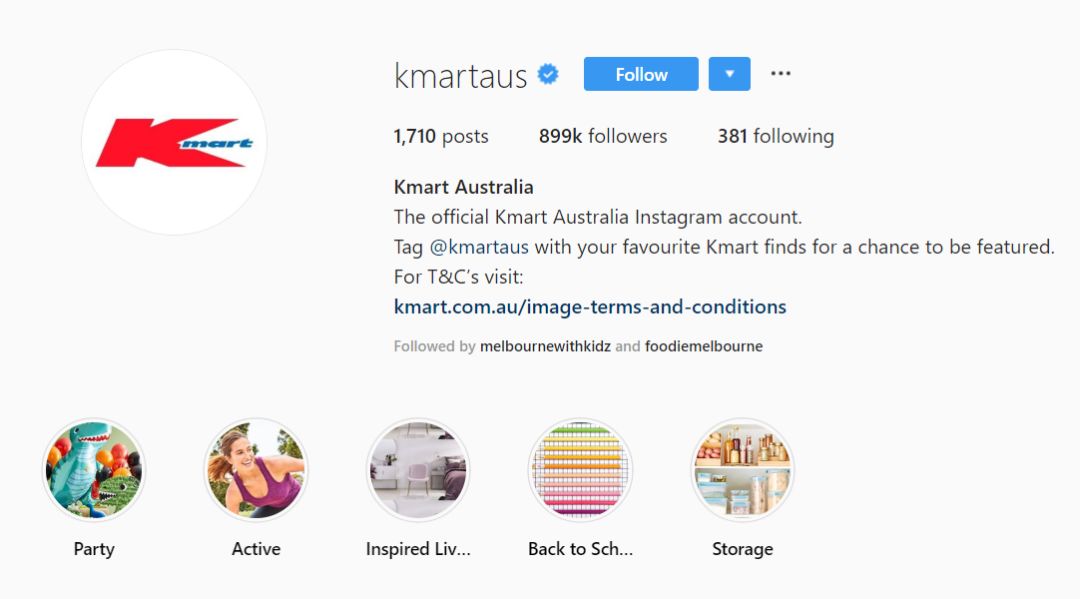This screenshot has width=1080, height=599.
Task: Open the Active story highlight
Action: [x=256, y=470]
